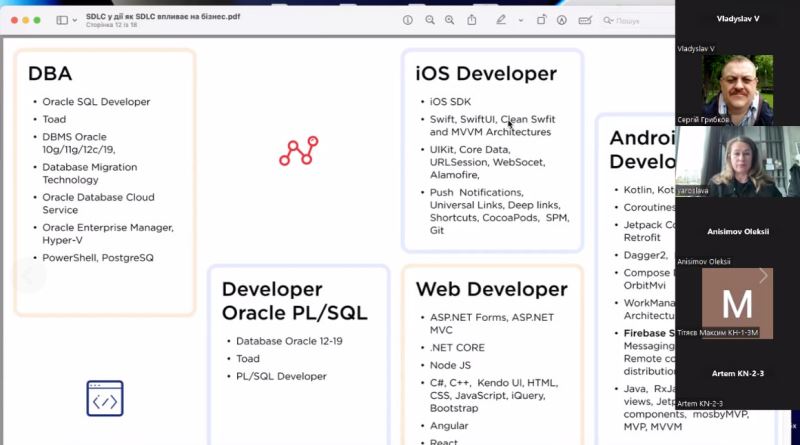The image size is (800, 445).
Task: Select yaroslava's video thumbnail
Action: point(738,161)
